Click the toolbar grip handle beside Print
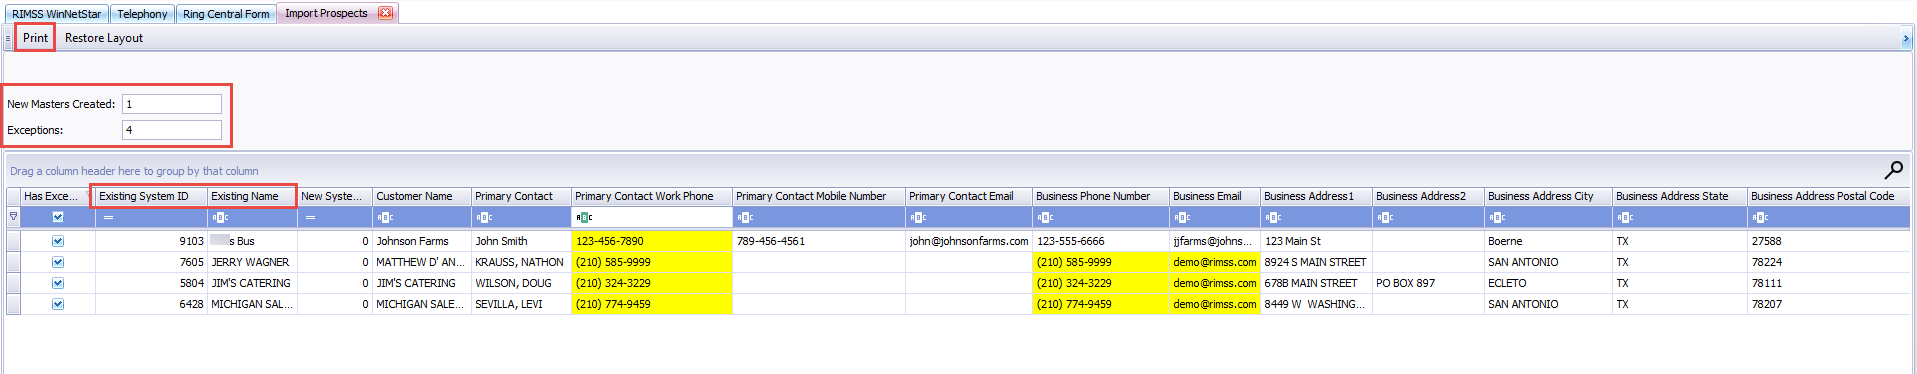The height and width of the screenshot is (374, 1917). click(8, 38)
